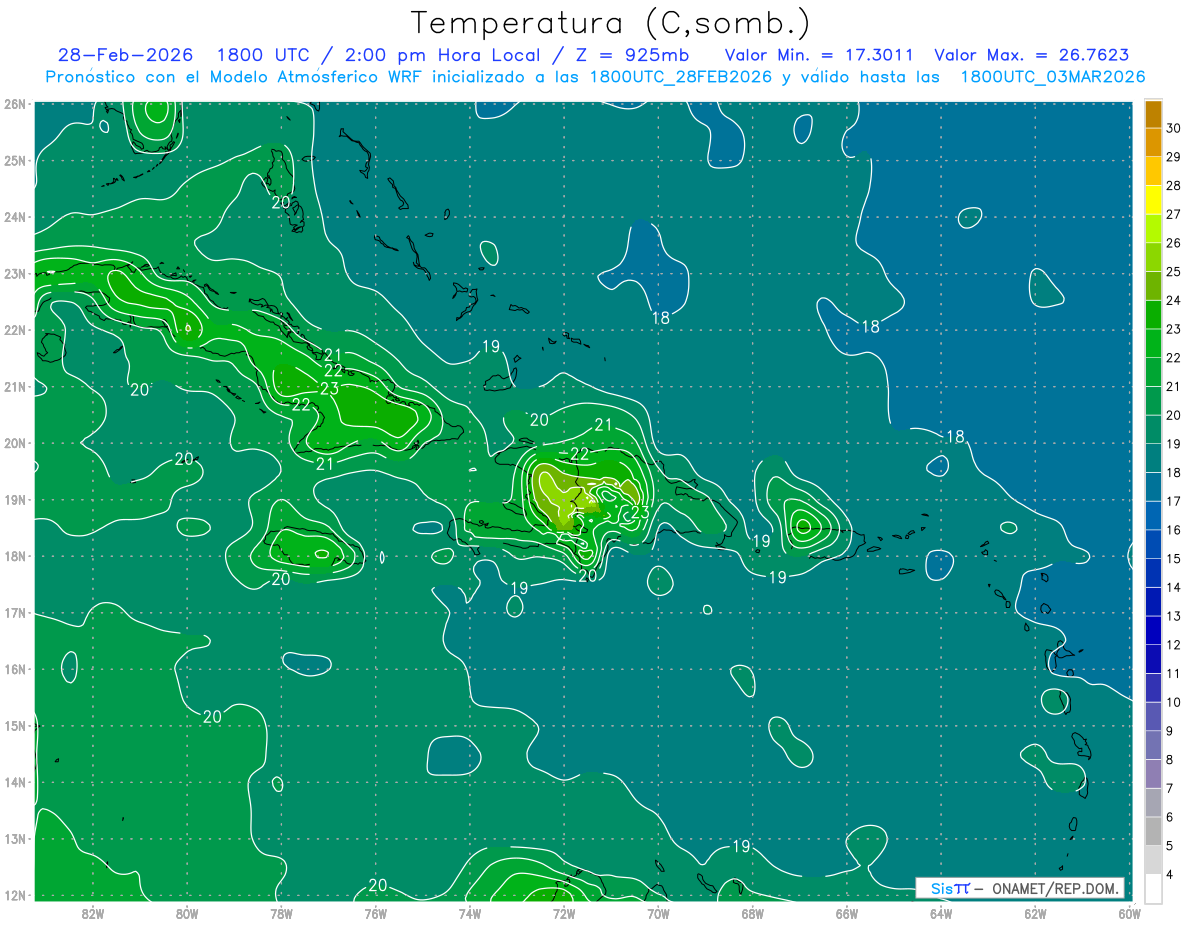Click the '78W' longitude label
The image size is (1200, 927).
click(x=281, y=913)
